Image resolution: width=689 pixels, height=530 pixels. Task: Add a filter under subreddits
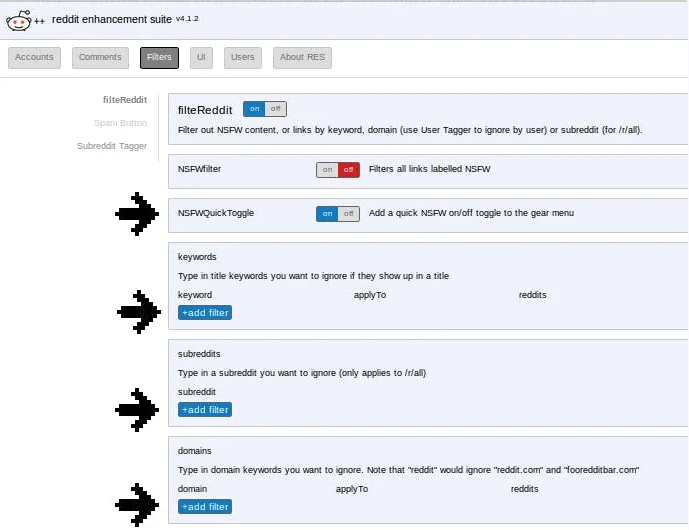[205, 410]
